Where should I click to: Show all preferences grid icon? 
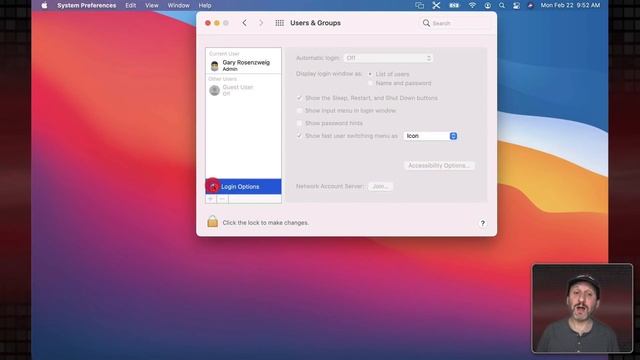[x=280, y=23]
